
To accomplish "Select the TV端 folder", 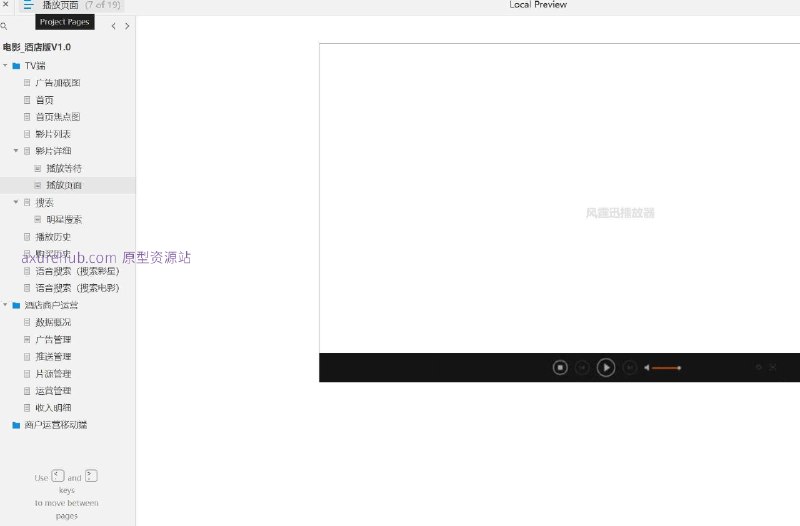I will click(35, 66).
